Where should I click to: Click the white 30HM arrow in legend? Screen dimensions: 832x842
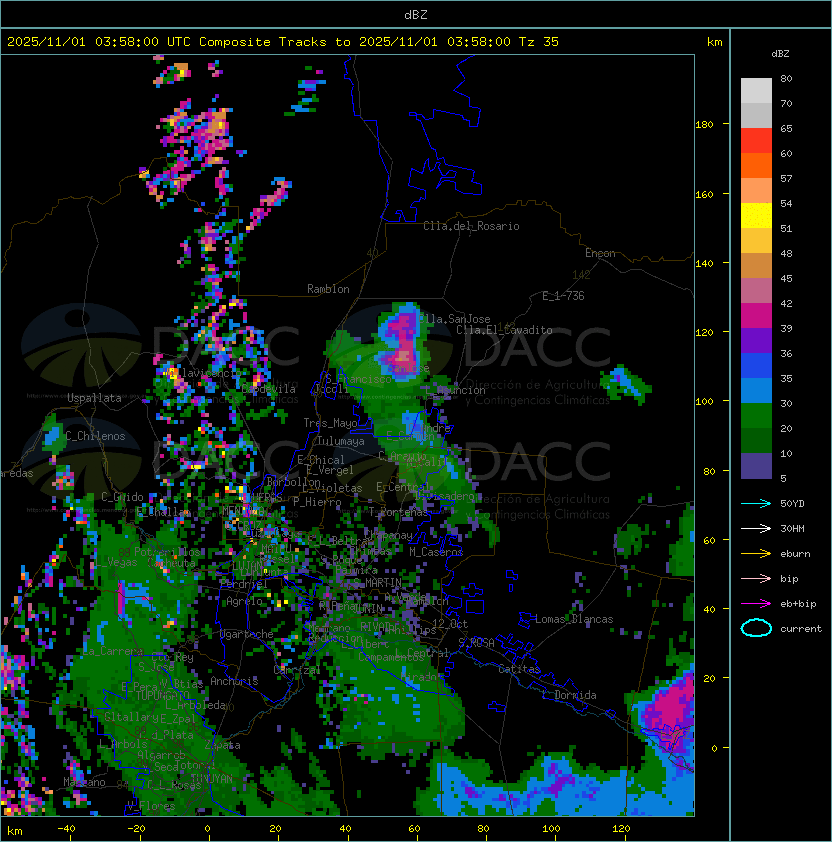[x=756, y=528]
